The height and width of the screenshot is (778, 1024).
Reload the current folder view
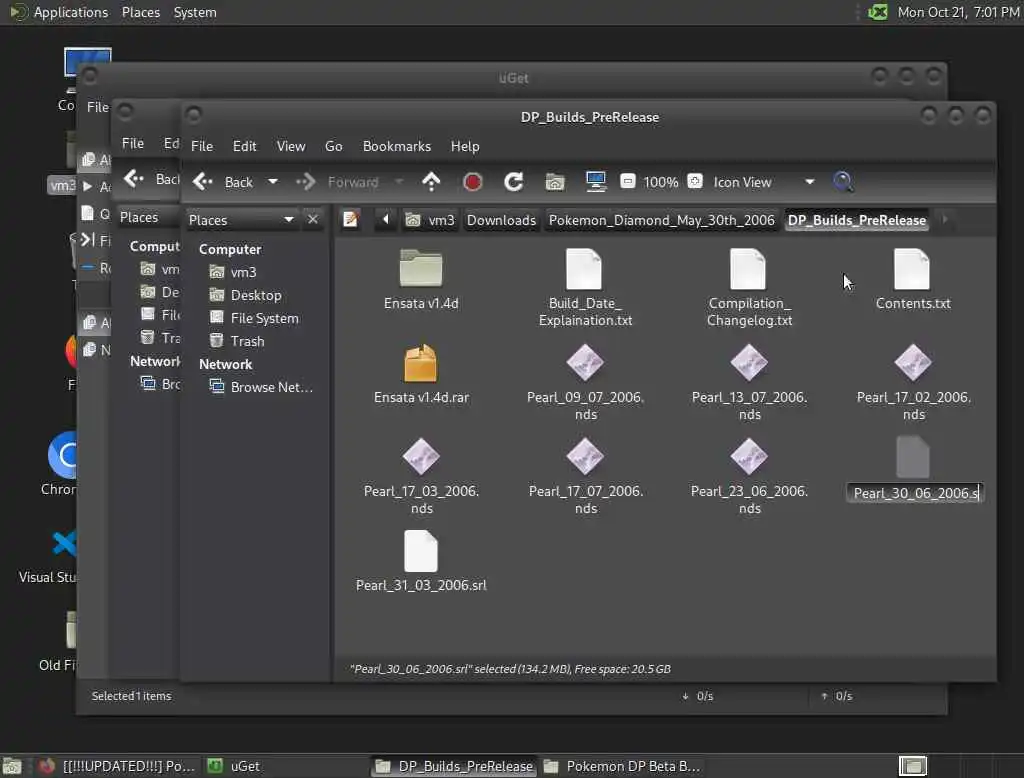(x=514, y=182)
